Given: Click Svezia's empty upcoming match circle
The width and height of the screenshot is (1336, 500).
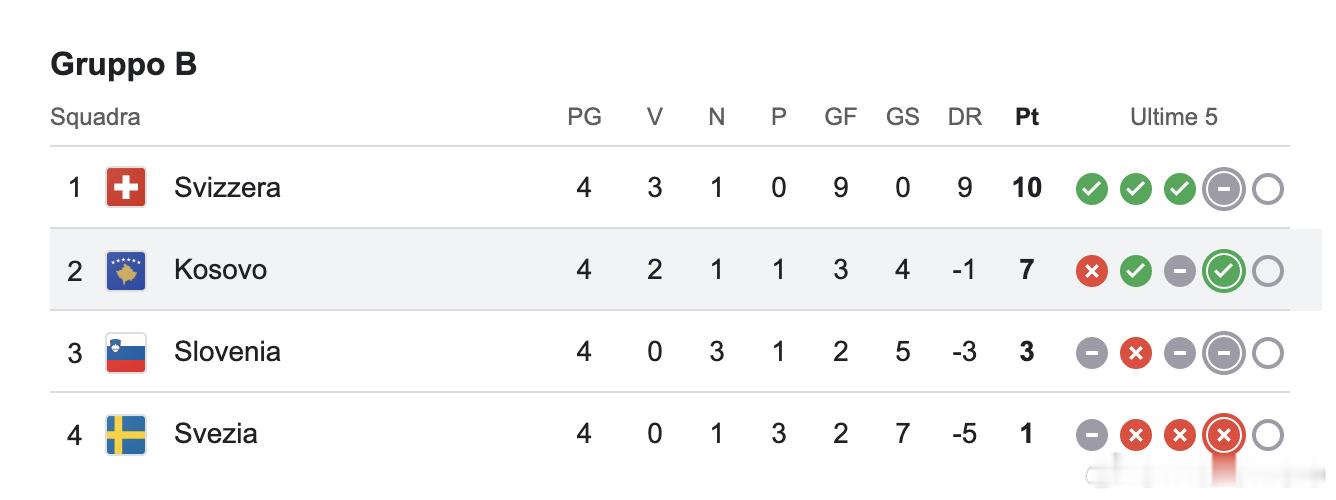Looking at the screenshot, I should (x=1268, y=435).
